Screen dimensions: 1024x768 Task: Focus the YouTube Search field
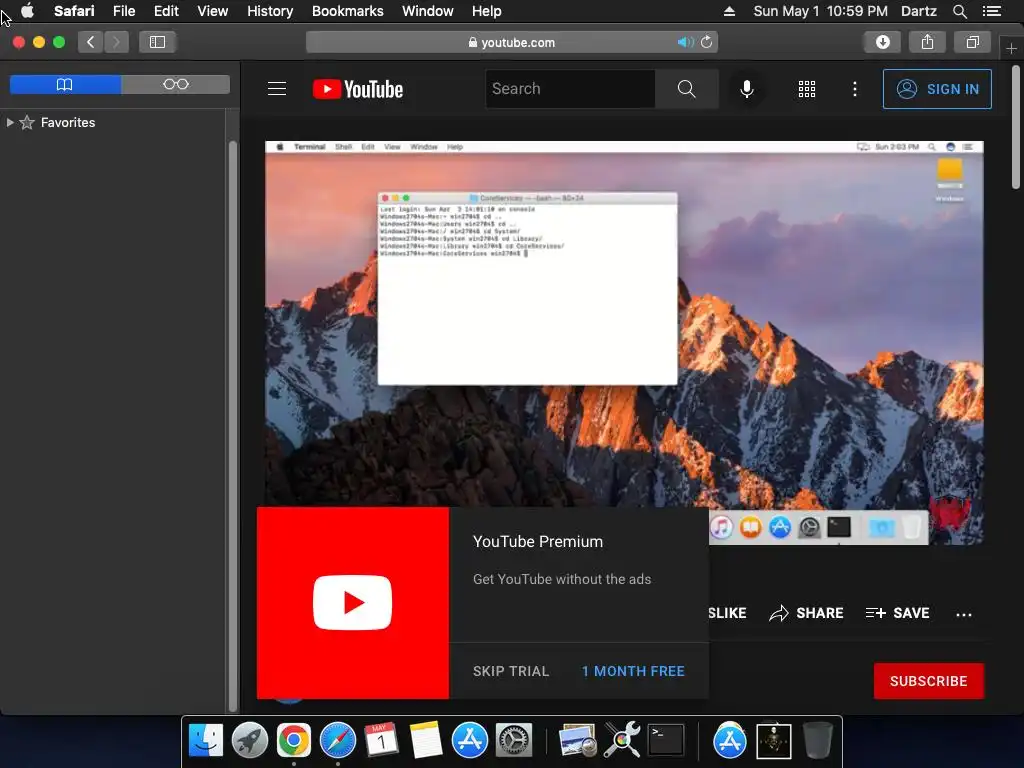tap(570, 89)
